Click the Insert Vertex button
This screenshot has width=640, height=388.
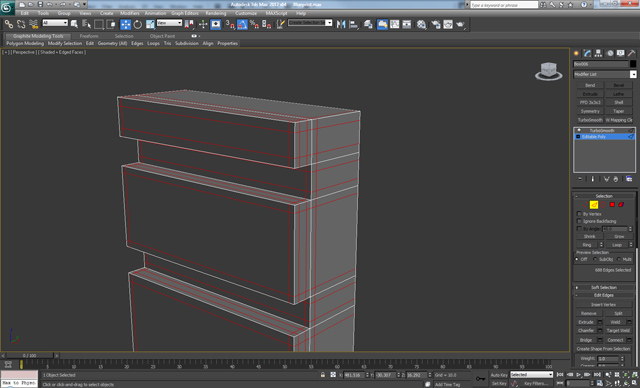click(x=603, y=304)
